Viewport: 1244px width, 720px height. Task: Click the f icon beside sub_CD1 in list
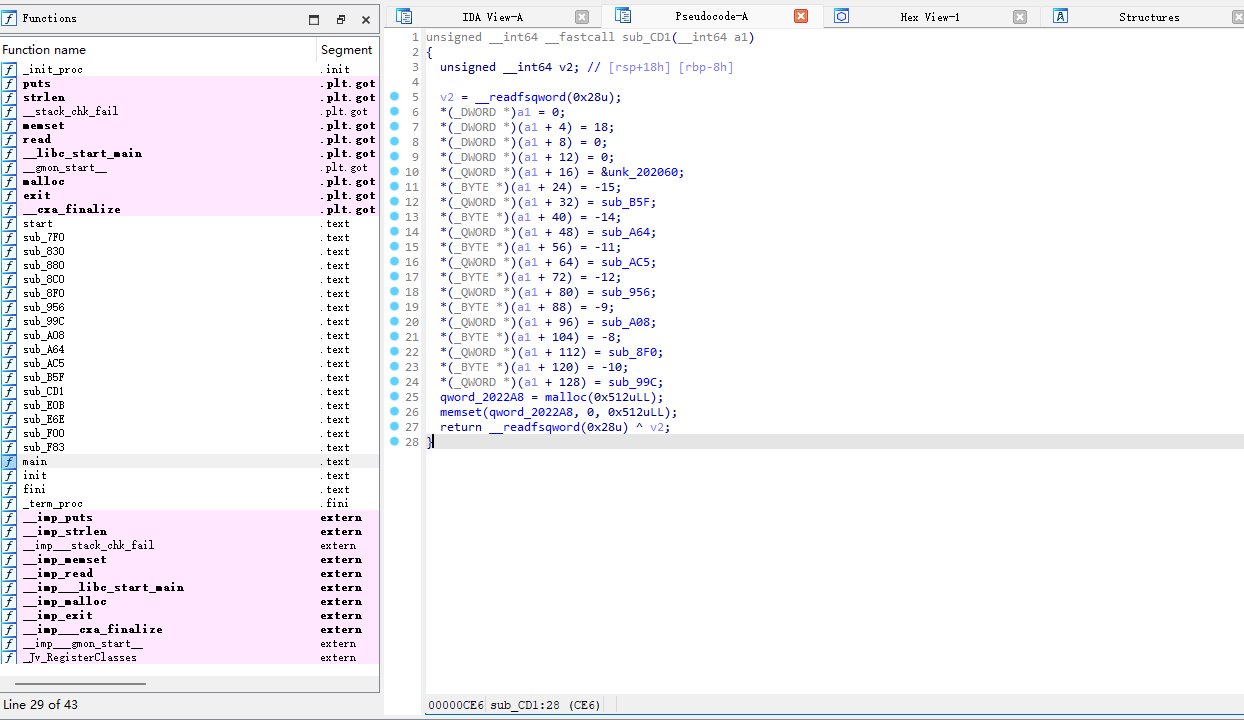[x=9, y=391]
